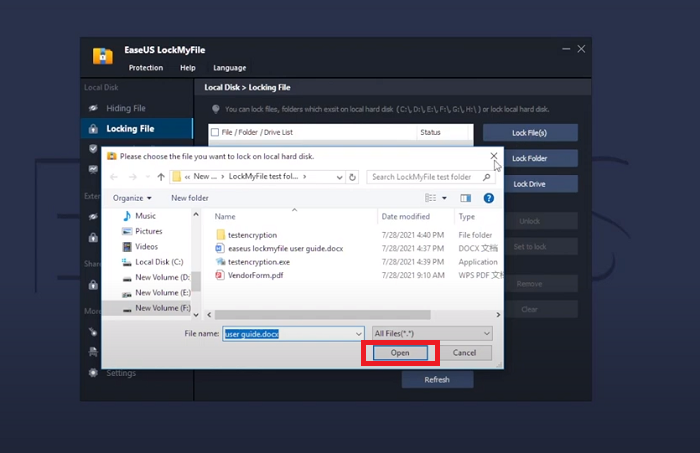Image resolution: width=700 pixels, height=453 pixels.
Task: Open Settings in the sidebar
Action: click(x=121, y=373)
